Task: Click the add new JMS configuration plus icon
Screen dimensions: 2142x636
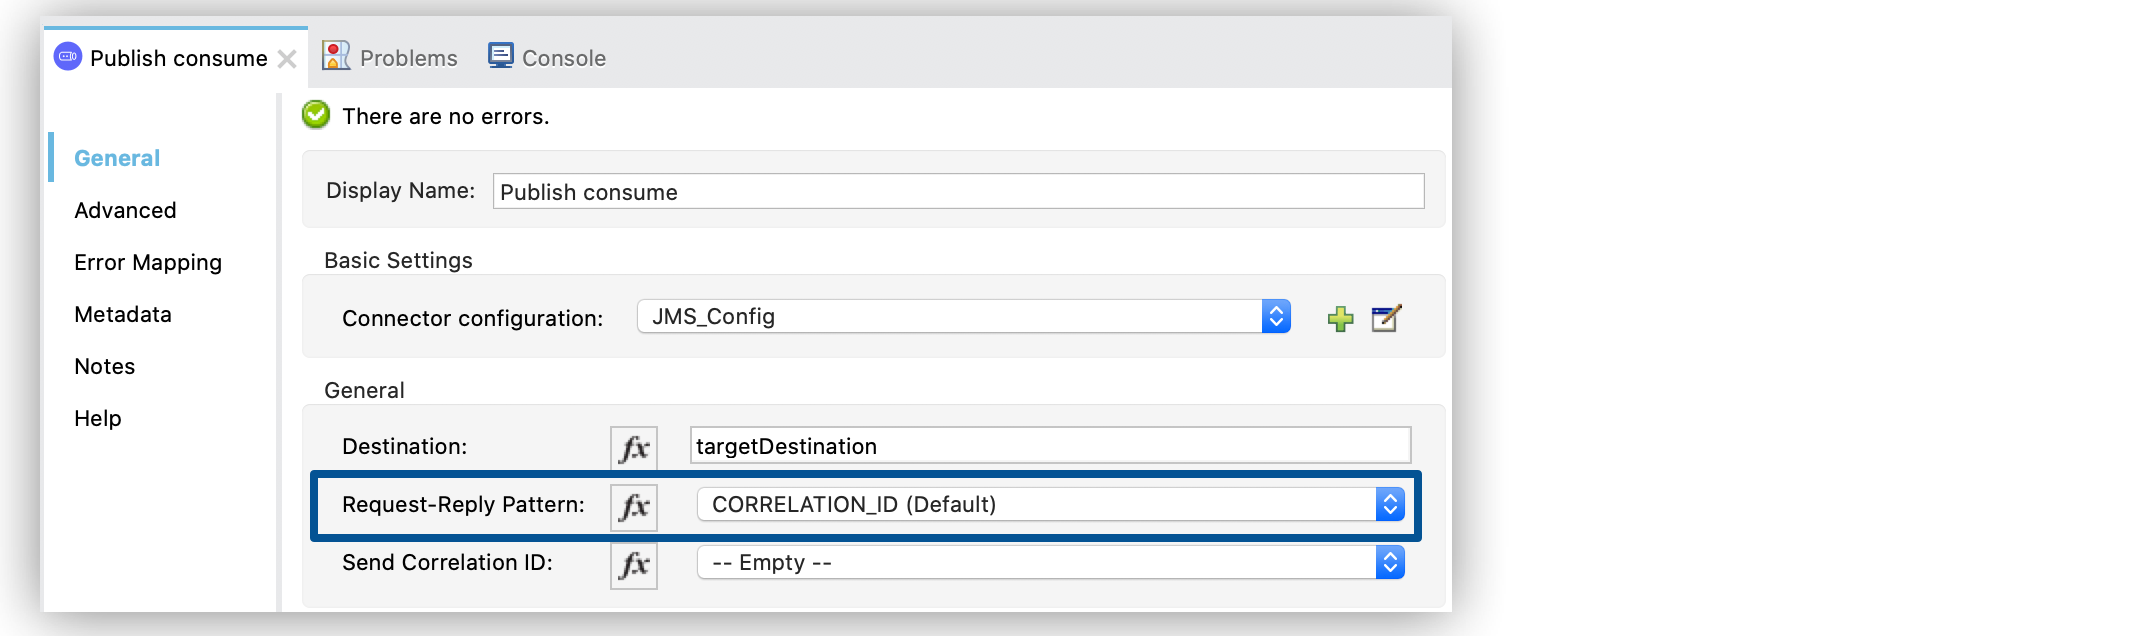Action: click(1340, 317)
